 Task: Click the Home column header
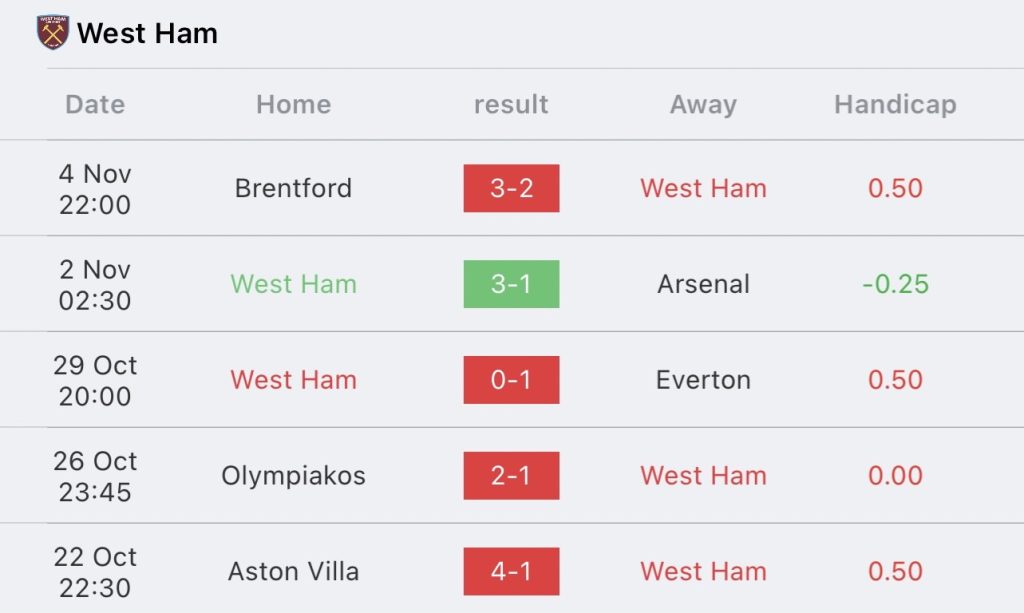pyautogui.click(x=293, y=104)
